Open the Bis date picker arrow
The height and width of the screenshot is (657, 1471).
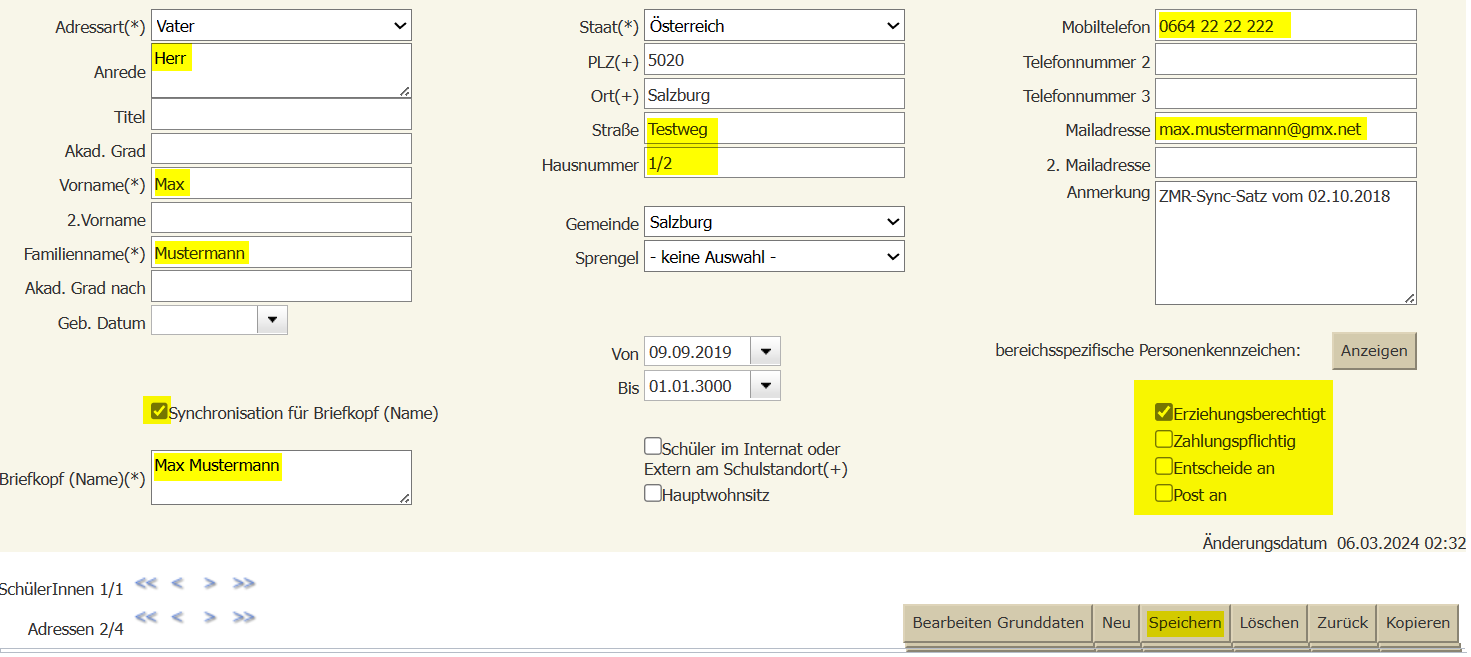pyautogui.click(x=766, y=386)
